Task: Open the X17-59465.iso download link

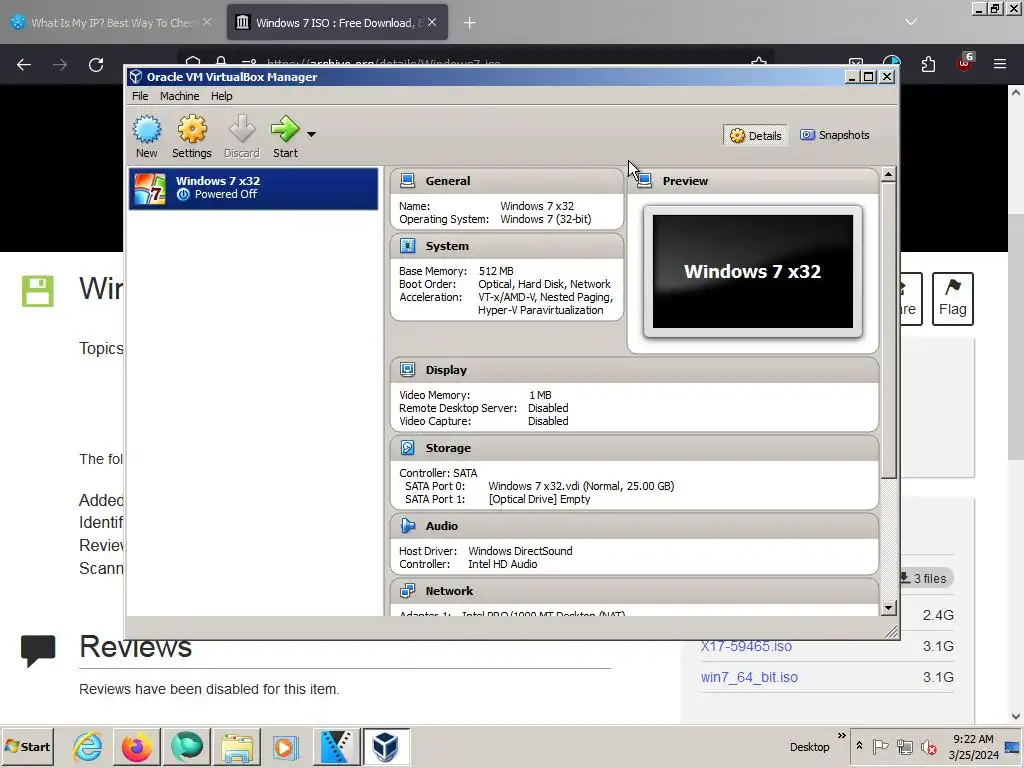Action: tap(746, 646)
